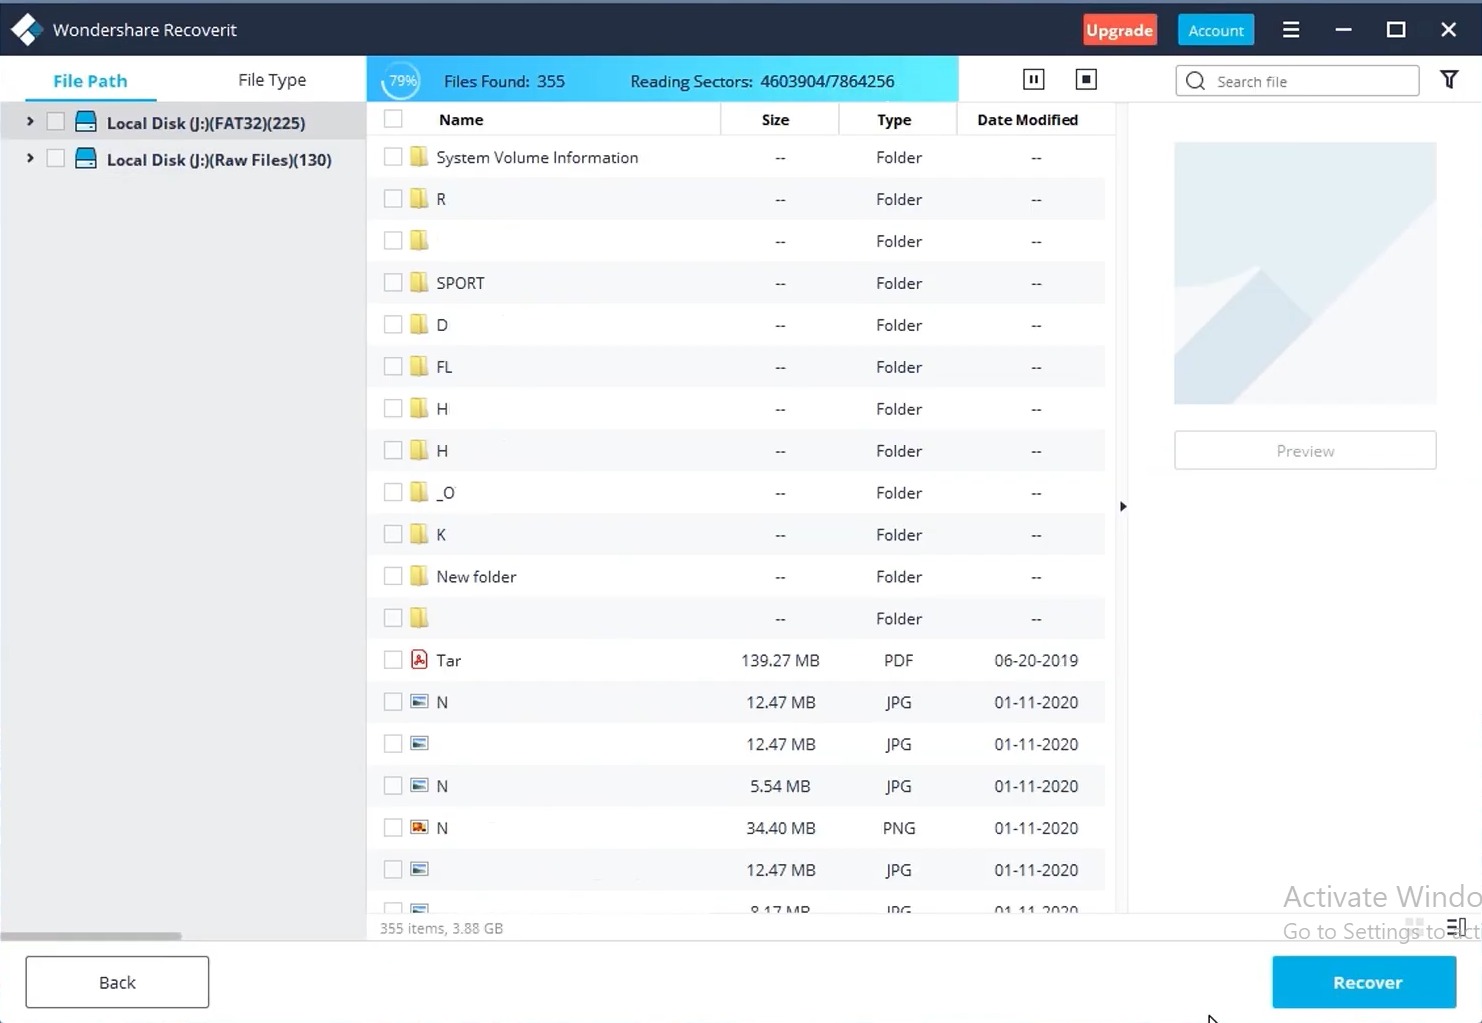
Task: Open the hamburger menu icon
Action: tap(1291, 30)
